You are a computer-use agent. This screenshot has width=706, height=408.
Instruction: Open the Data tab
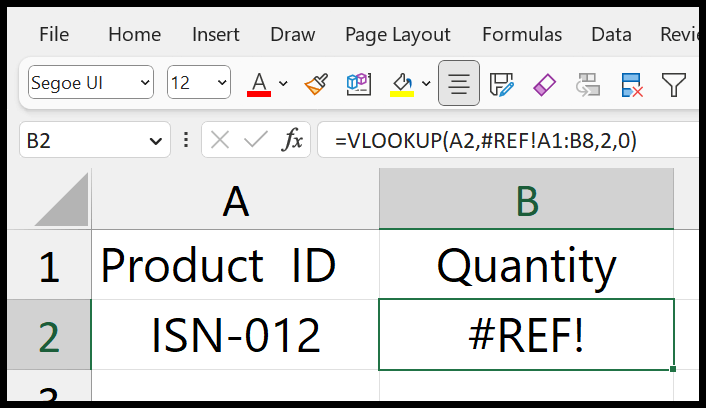[611, 35]
